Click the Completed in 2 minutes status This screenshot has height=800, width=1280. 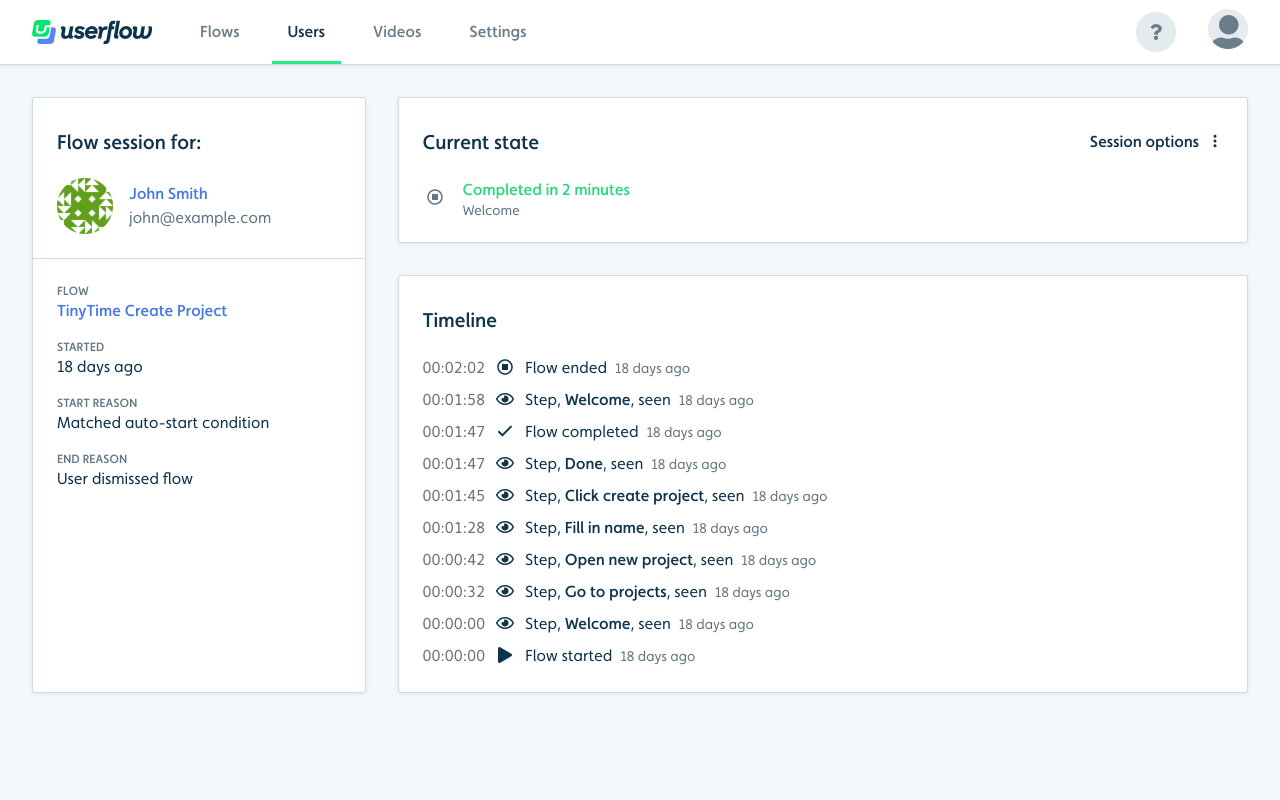coord(546,189)
